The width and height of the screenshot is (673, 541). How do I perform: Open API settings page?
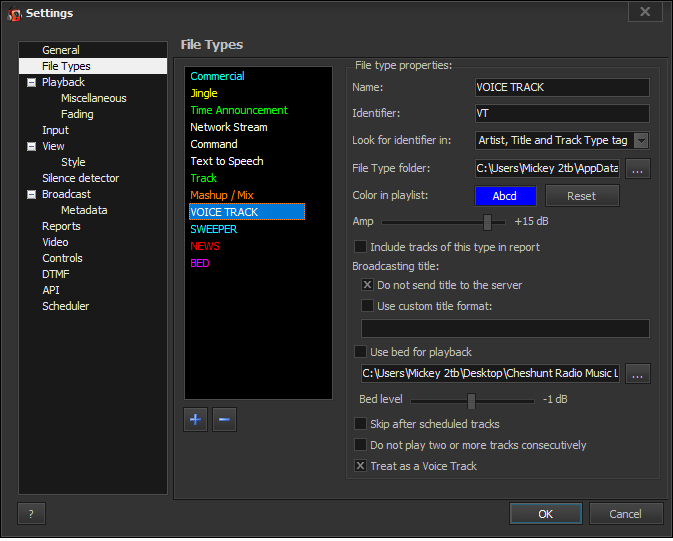pyautogui.click(x=51, y=290)
